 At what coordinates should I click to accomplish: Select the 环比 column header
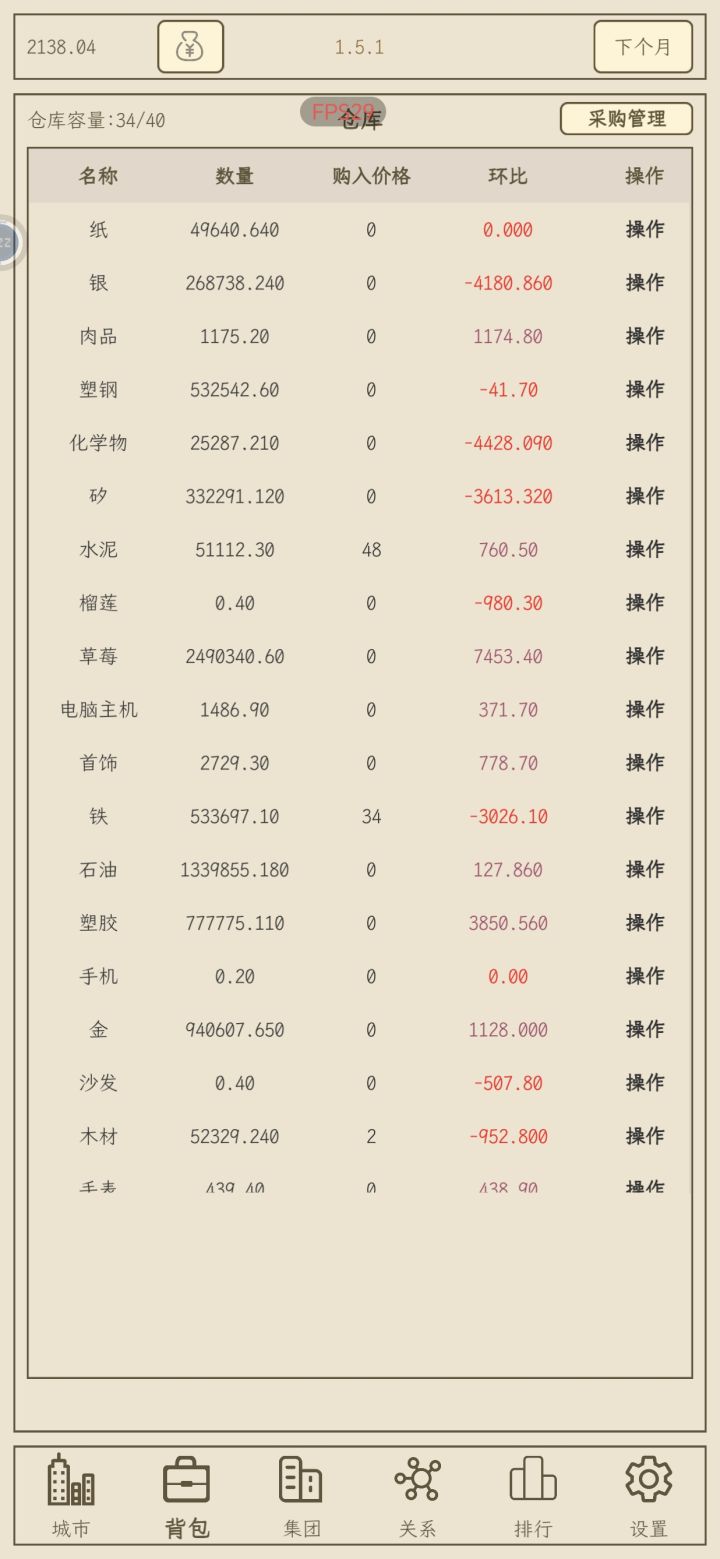coord(508,176)
